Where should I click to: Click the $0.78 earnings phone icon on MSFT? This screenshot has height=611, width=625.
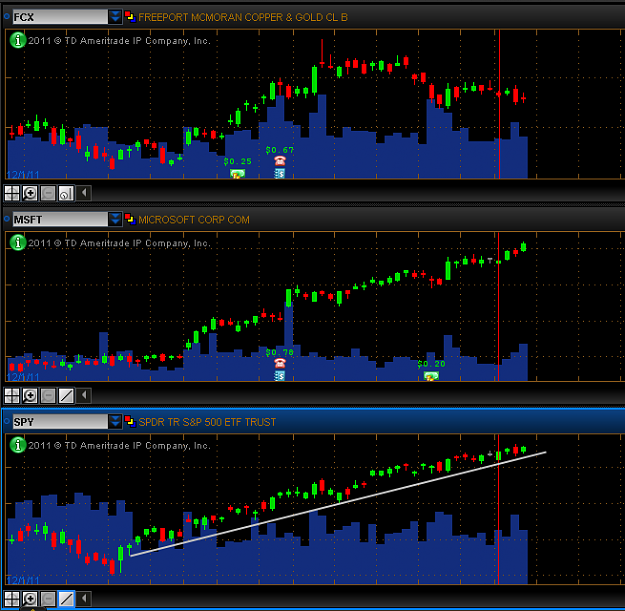[x=280, y=363]
